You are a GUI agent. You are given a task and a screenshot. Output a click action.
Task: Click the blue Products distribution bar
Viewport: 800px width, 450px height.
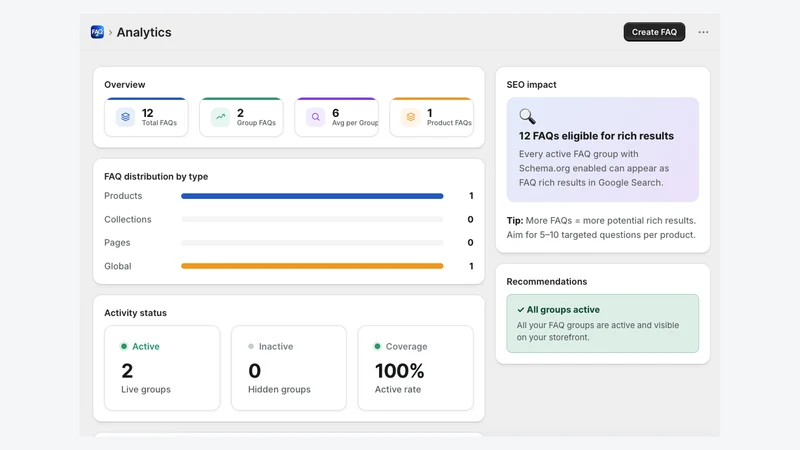pos(312,196)
